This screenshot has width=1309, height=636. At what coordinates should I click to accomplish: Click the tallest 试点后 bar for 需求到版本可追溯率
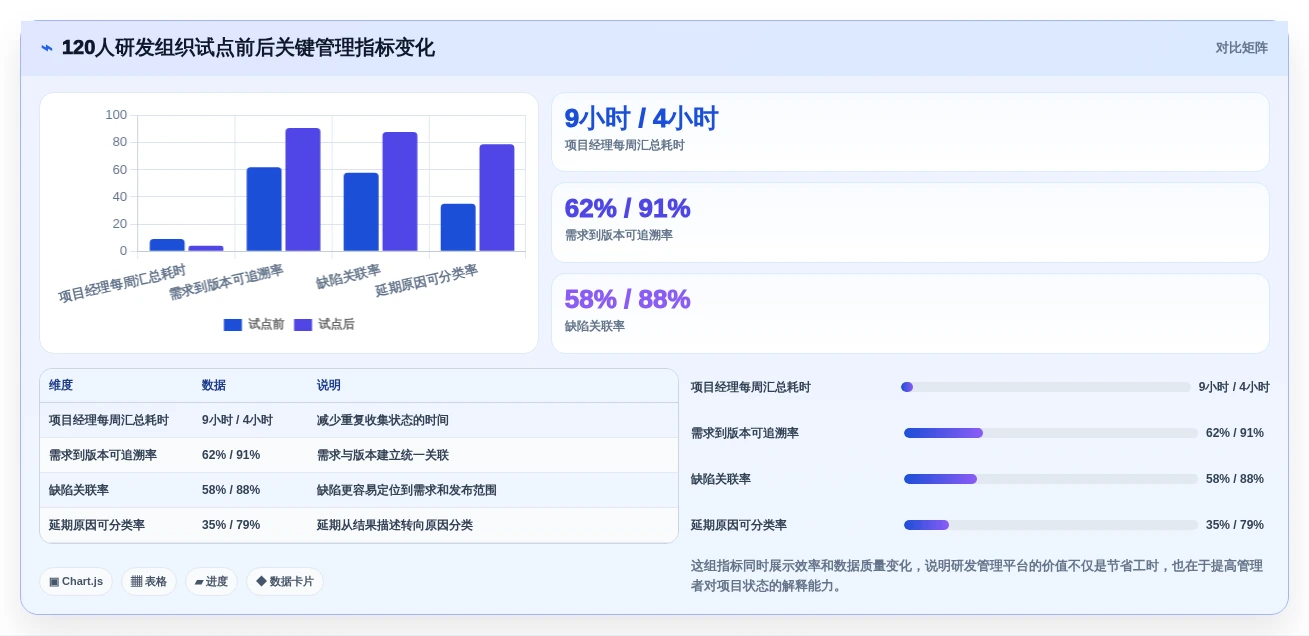pyautogui.click(x=303, y=189)
